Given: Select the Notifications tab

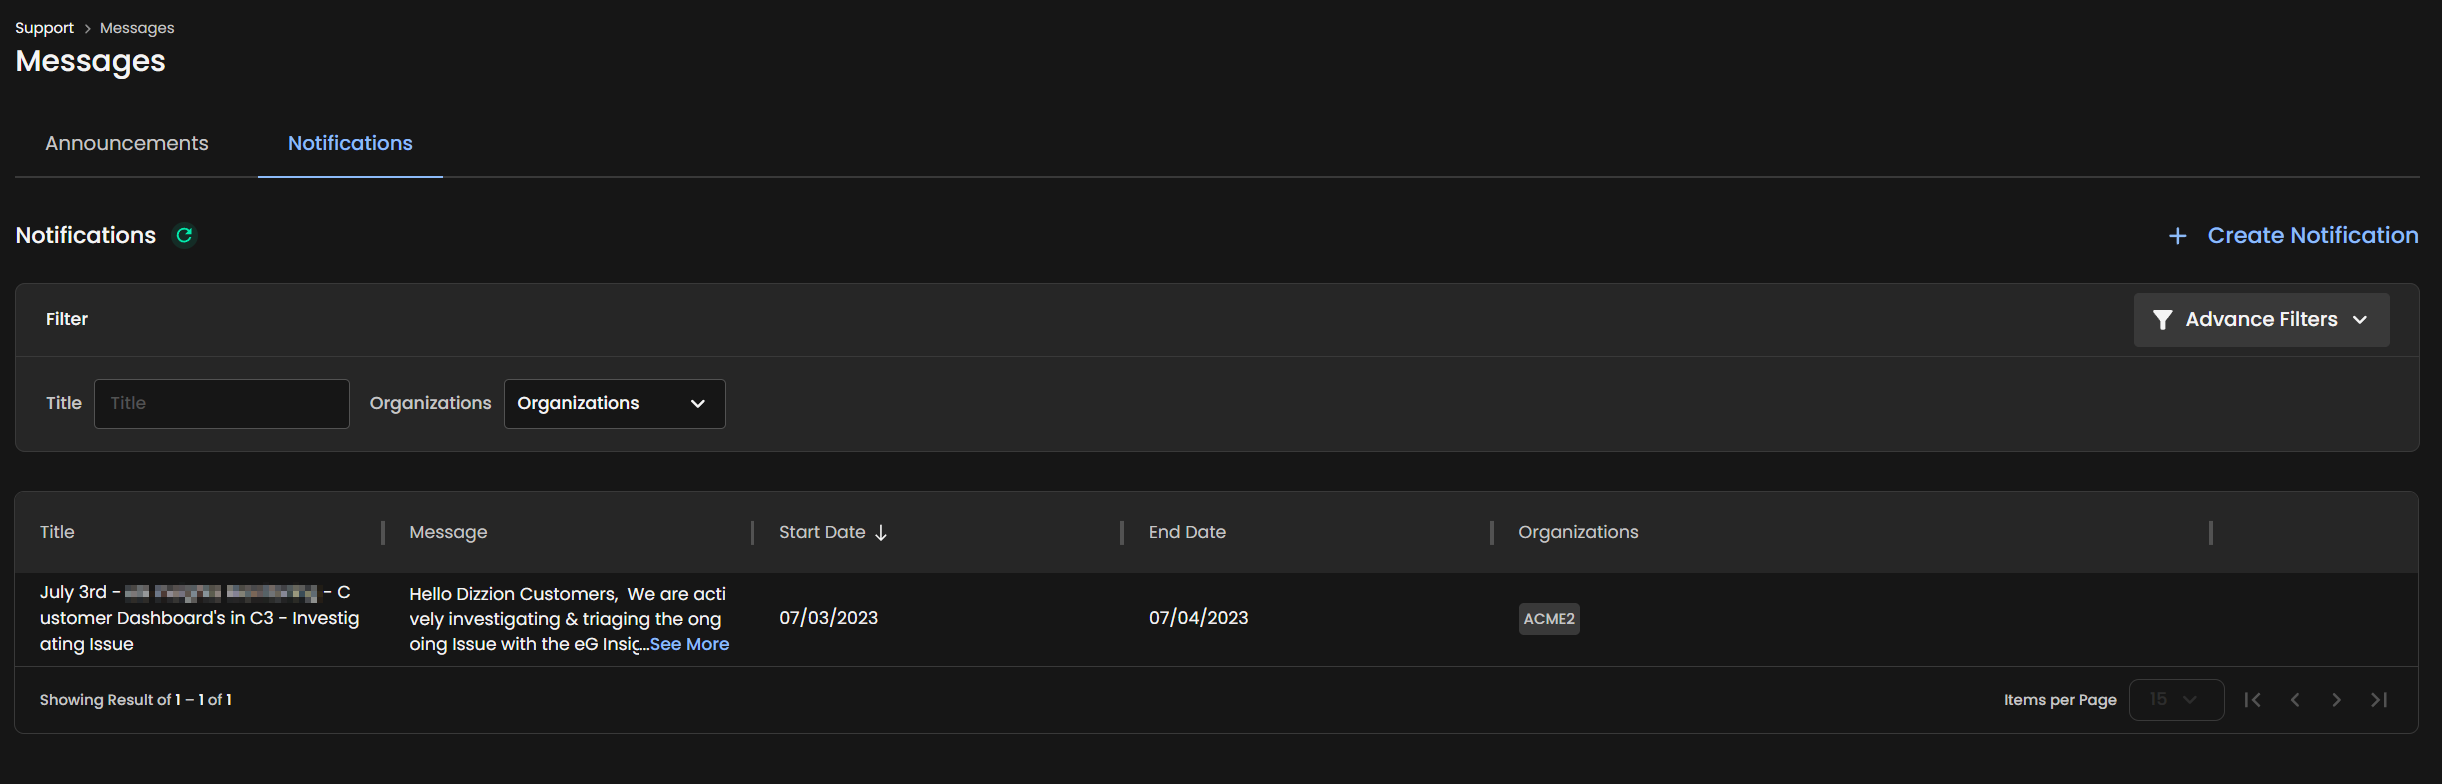Looking at the screenshot, I should 350,143.
